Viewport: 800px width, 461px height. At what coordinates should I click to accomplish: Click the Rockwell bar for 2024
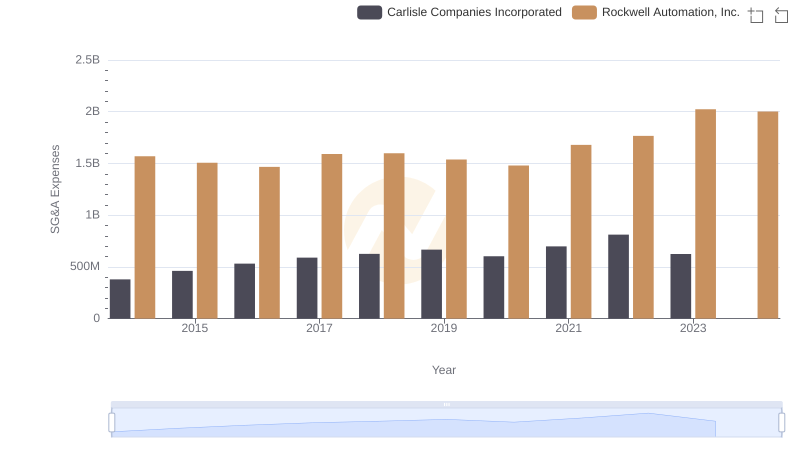[x=767, y=215]
